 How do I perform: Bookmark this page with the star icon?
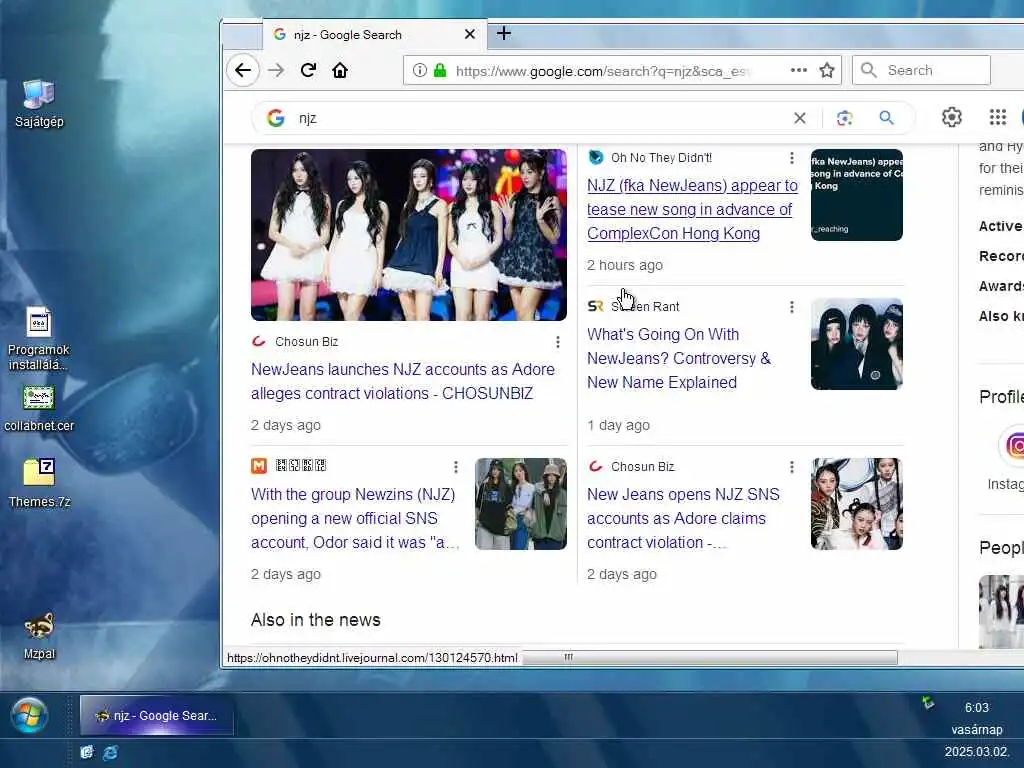coord(827,70)
